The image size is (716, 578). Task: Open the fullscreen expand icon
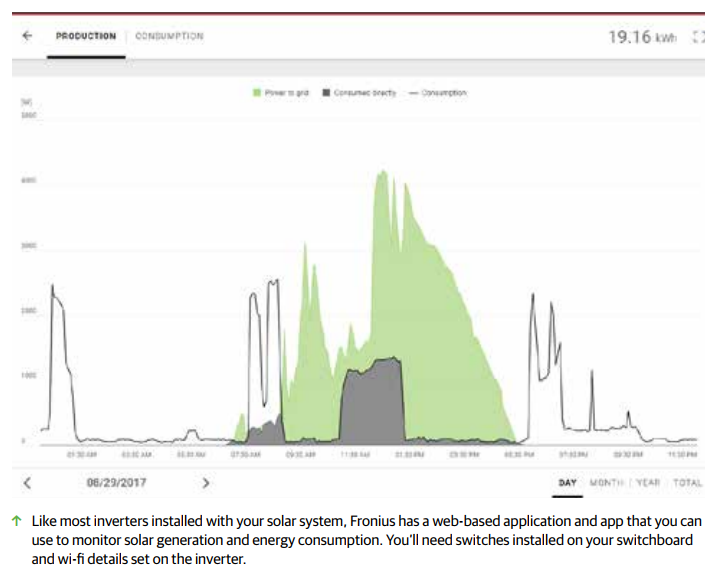click(x=699, y=37)
